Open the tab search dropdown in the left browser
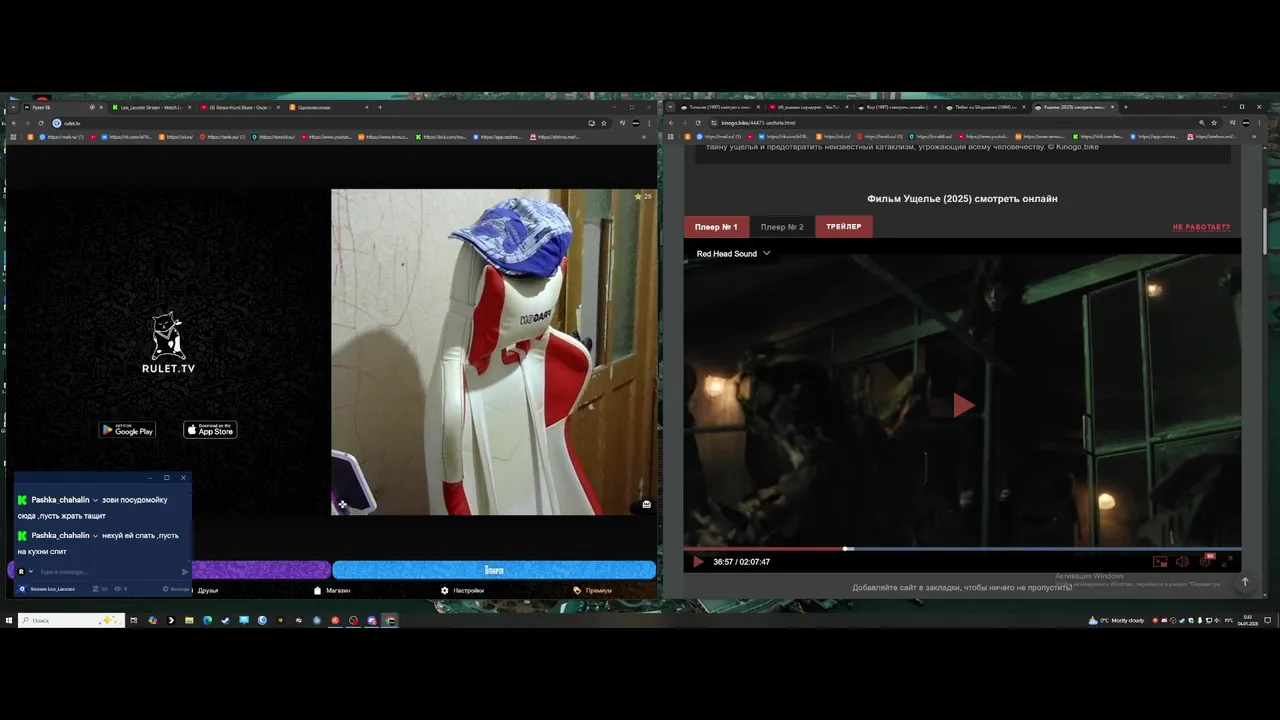This screenshot has height=720, width=1280. 13,107
